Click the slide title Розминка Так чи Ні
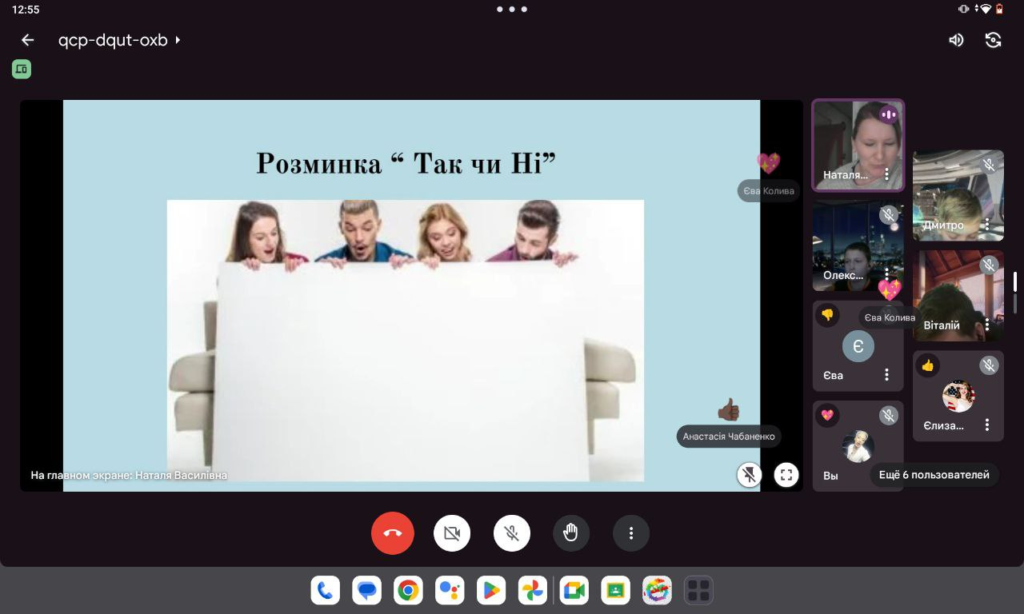The width and height of the screenshot is (1024, 614). coord(406,163)
